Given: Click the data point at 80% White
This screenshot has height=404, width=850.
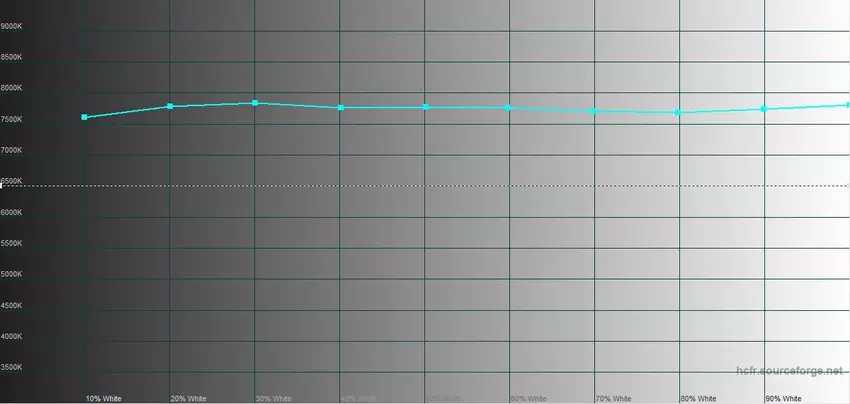Looking at the screenshot, I should coord(679,112).
